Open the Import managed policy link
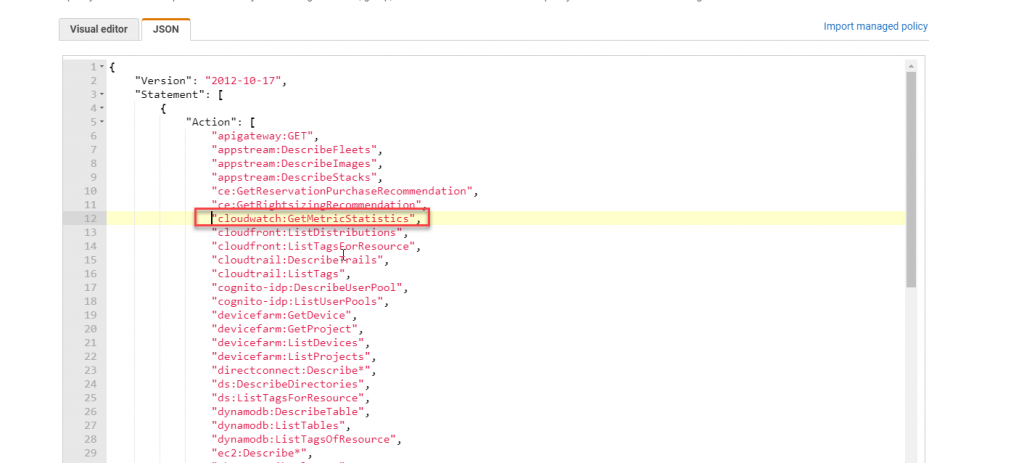This screenshot has width=1024, height=463. [875, 26]
